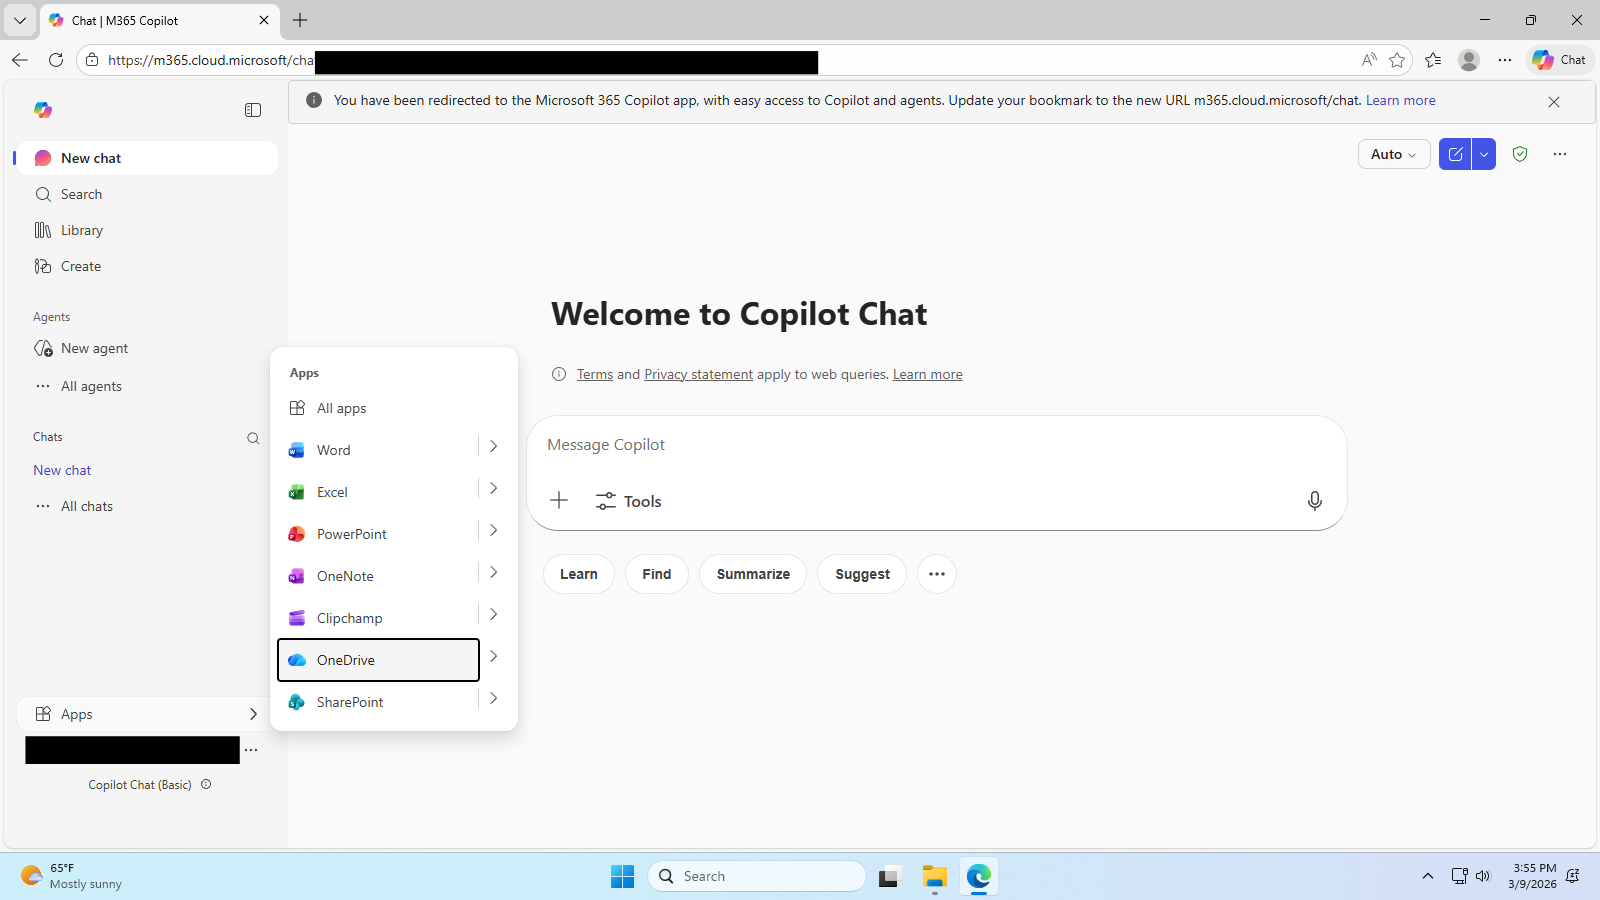Image resolution: width=1600 pixels, height=900 pixels.
Task: Launch SharePoint from Apps flyout
Action: tap(378, 702)
